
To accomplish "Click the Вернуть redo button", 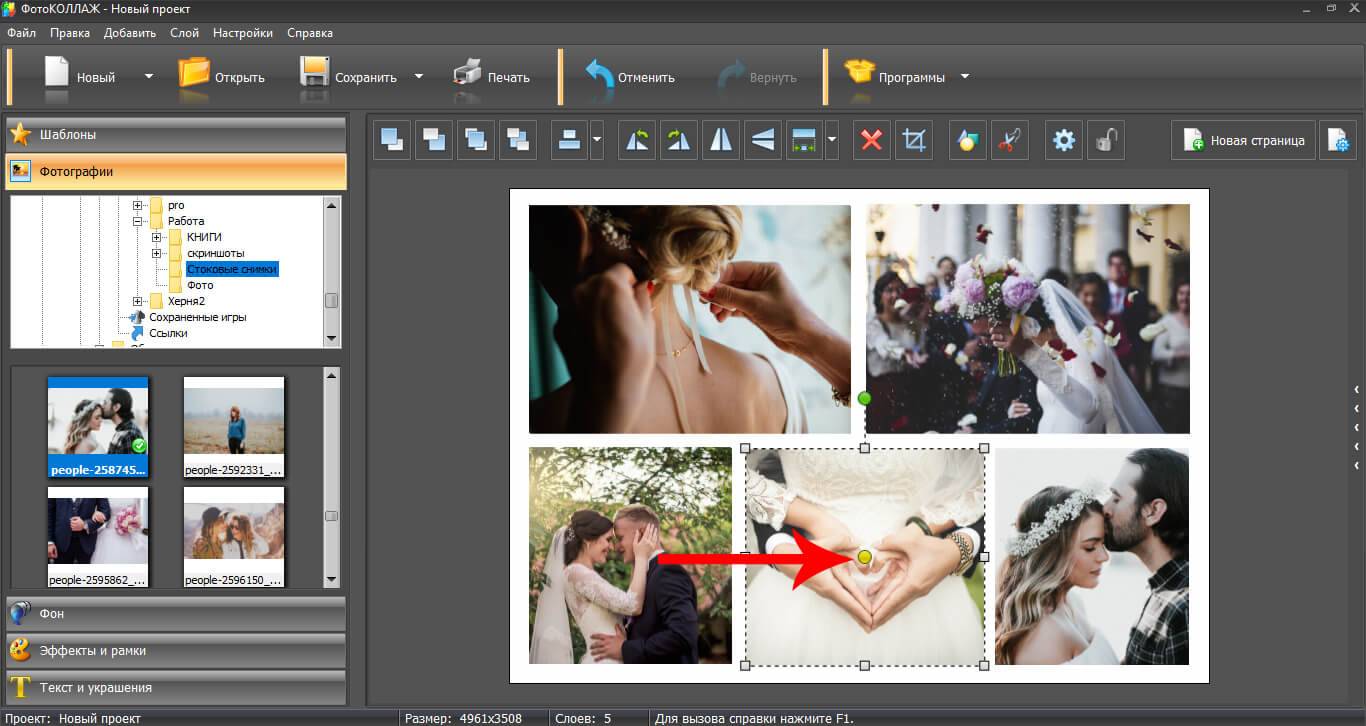I will [x=757, y=77].
